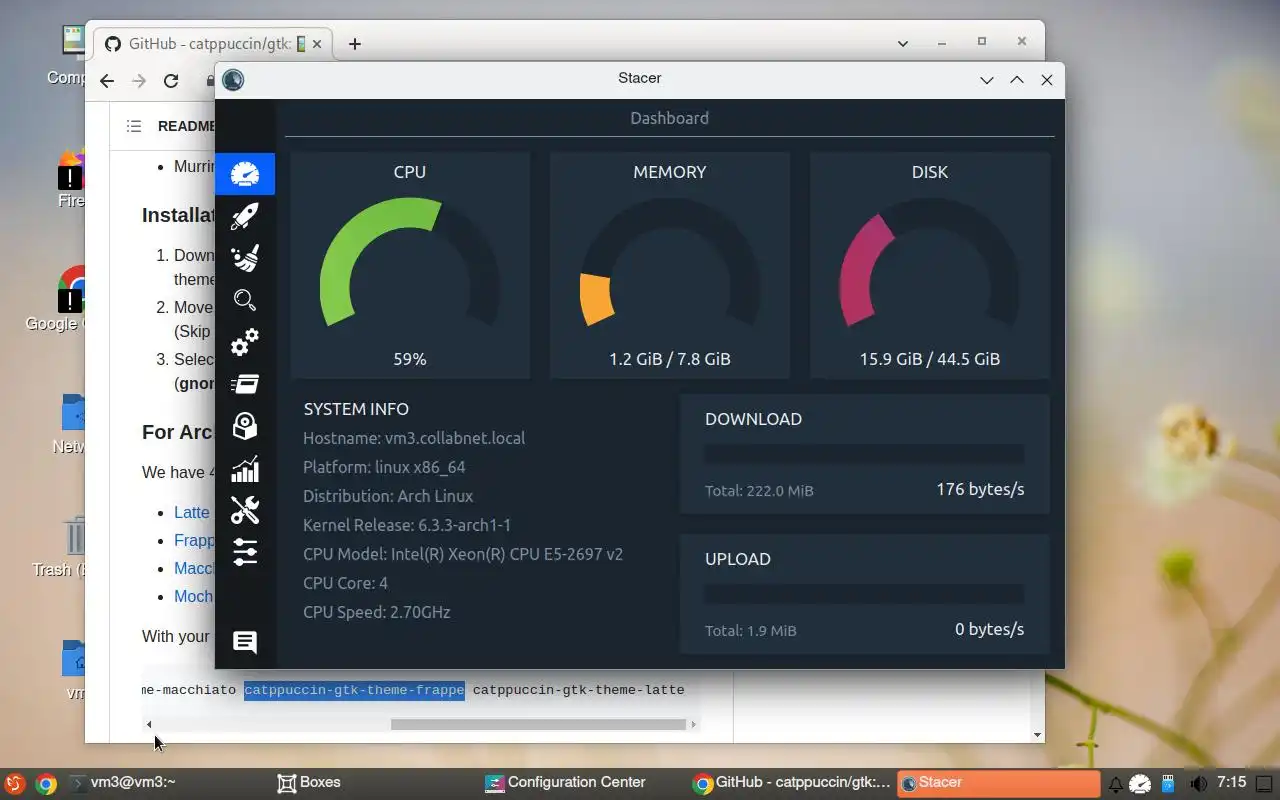
Task: Open Resources bar chart icon in Stacer
Action: [245, 469]
